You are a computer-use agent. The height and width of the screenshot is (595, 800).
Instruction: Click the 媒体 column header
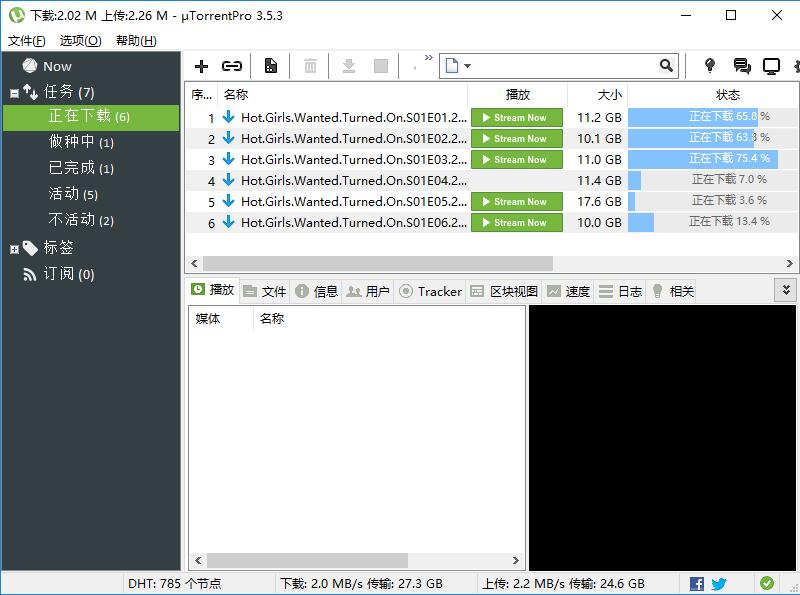[x=220, y=318]
